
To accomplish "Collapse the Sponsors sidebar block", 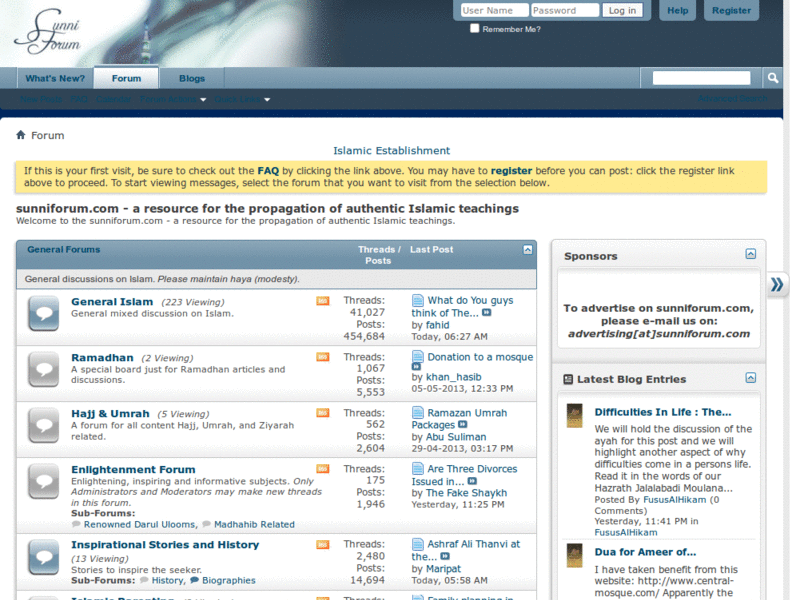I will [x=751, y=254].
